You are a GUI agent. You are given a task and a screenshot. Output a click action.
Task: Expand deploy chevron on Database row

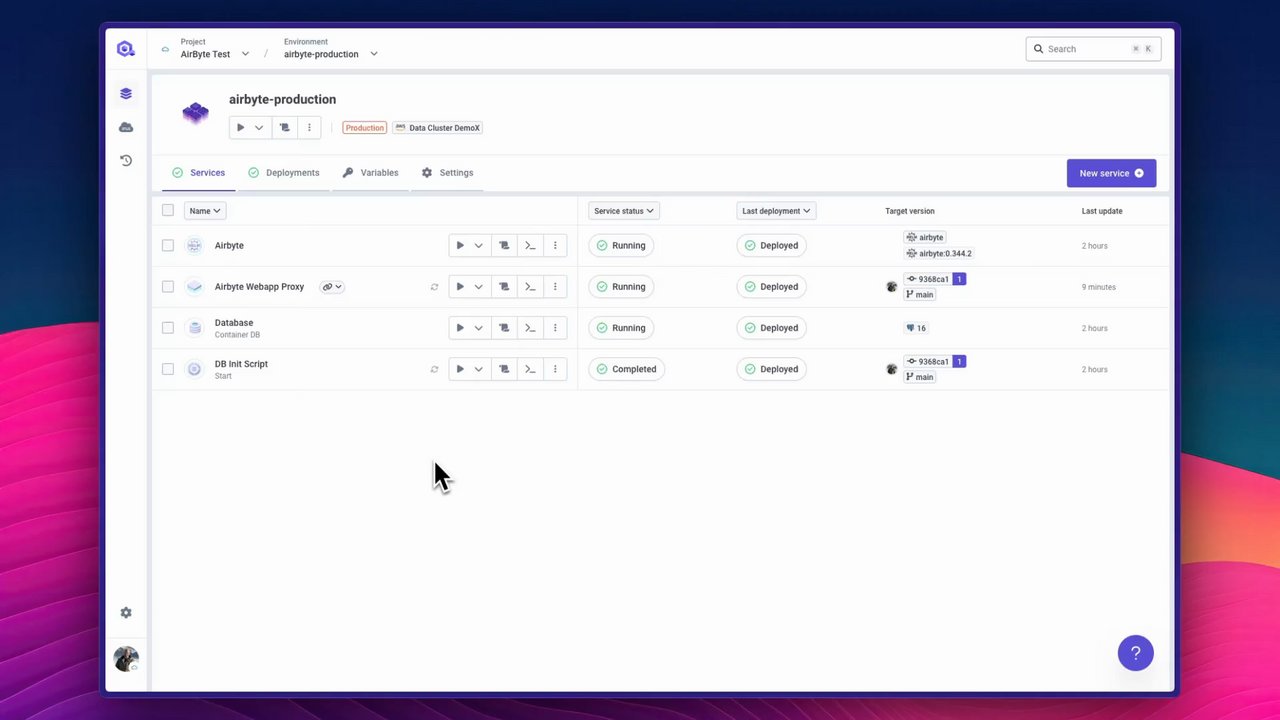coord(478,328)
